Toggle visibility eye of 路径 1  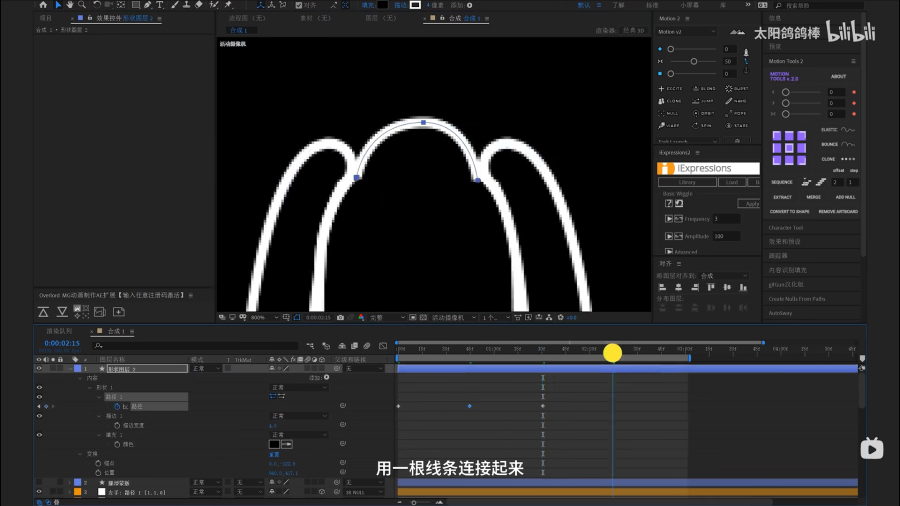(39, 396)
